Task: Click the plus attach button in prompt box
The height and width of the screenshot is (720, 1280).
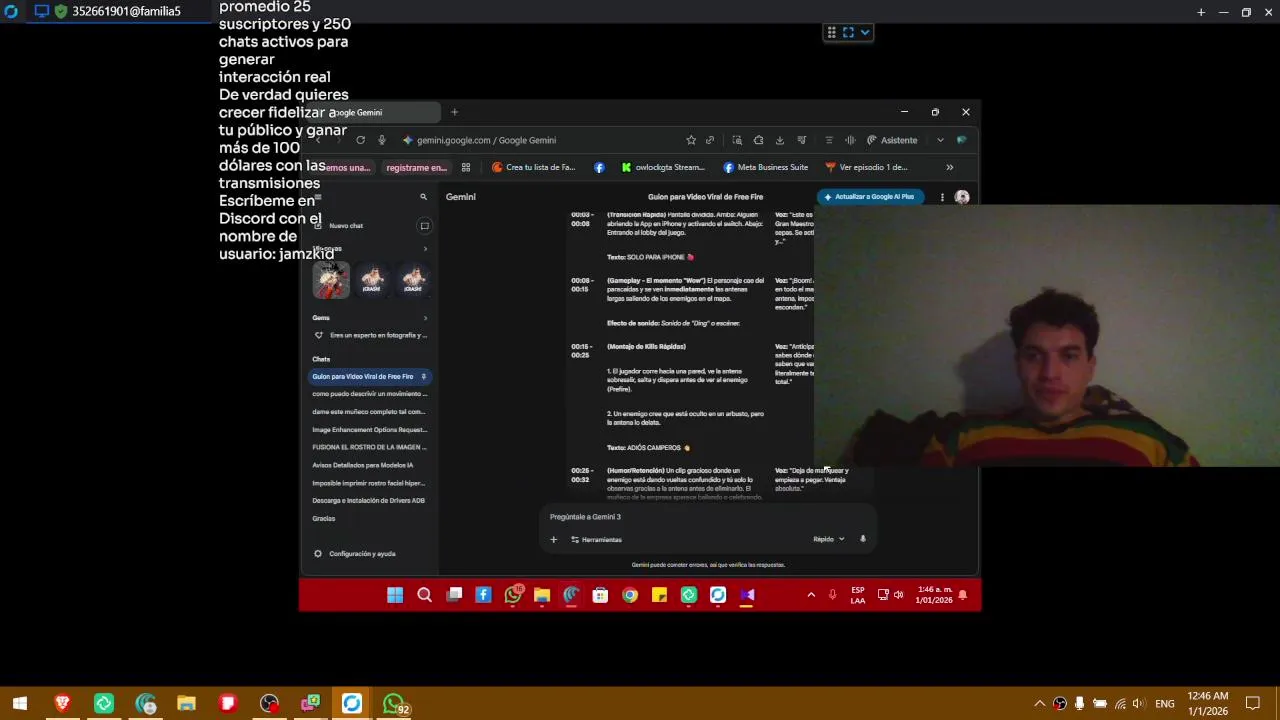Action: (x=553, y=540)
